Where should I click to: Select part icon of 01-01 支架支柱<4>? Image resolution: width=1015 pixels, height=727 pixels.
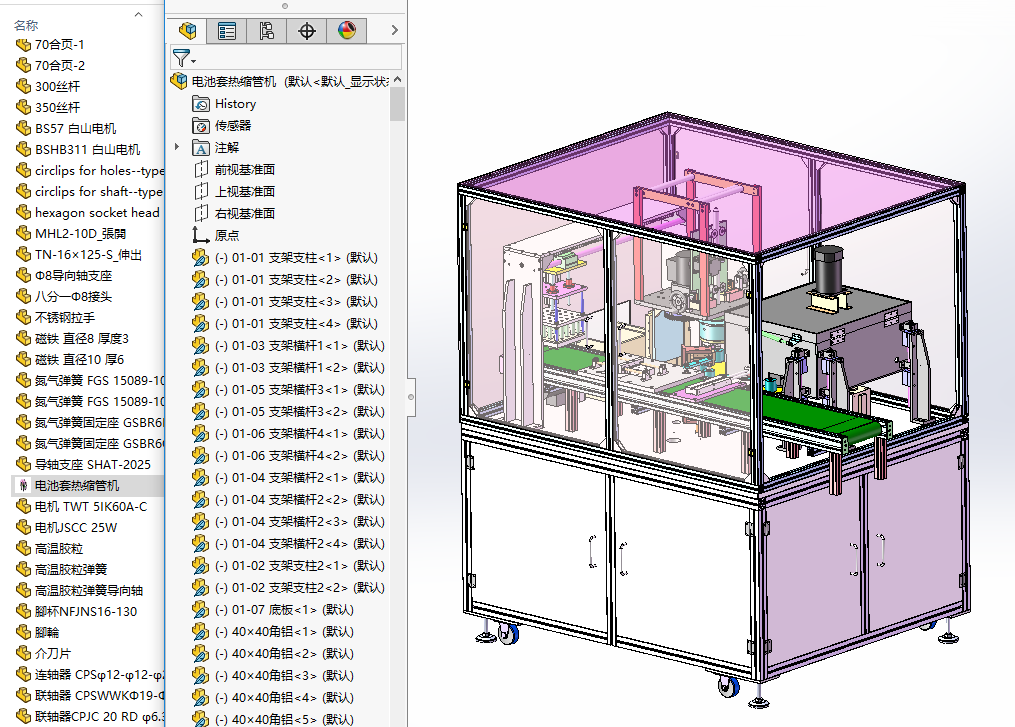[201, 324]
